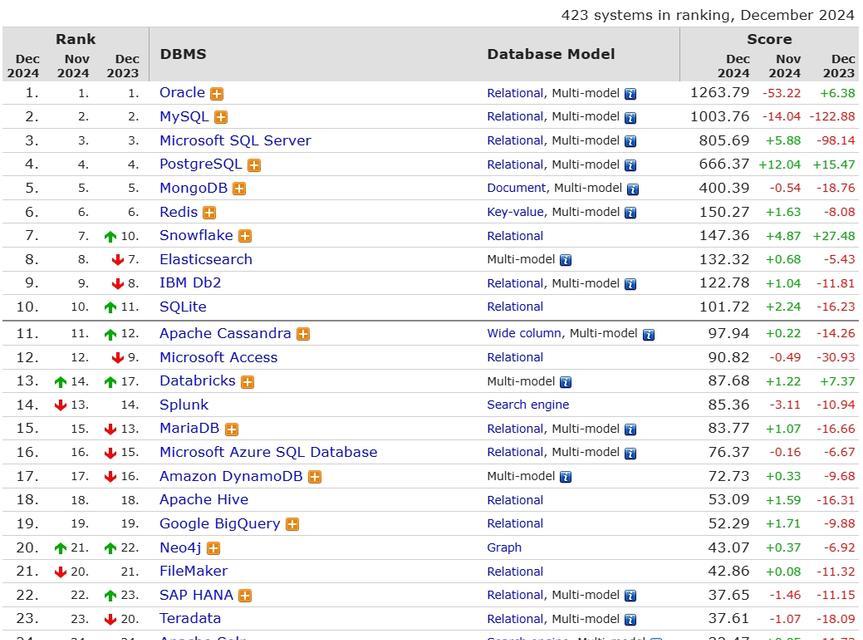
Task: Click the orange plus icon beside PostgreSQL
Action: pos(254,165)
